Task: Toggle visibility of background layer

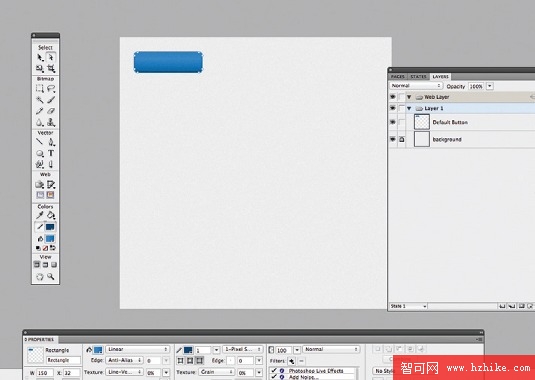Action: click(393, 139)
